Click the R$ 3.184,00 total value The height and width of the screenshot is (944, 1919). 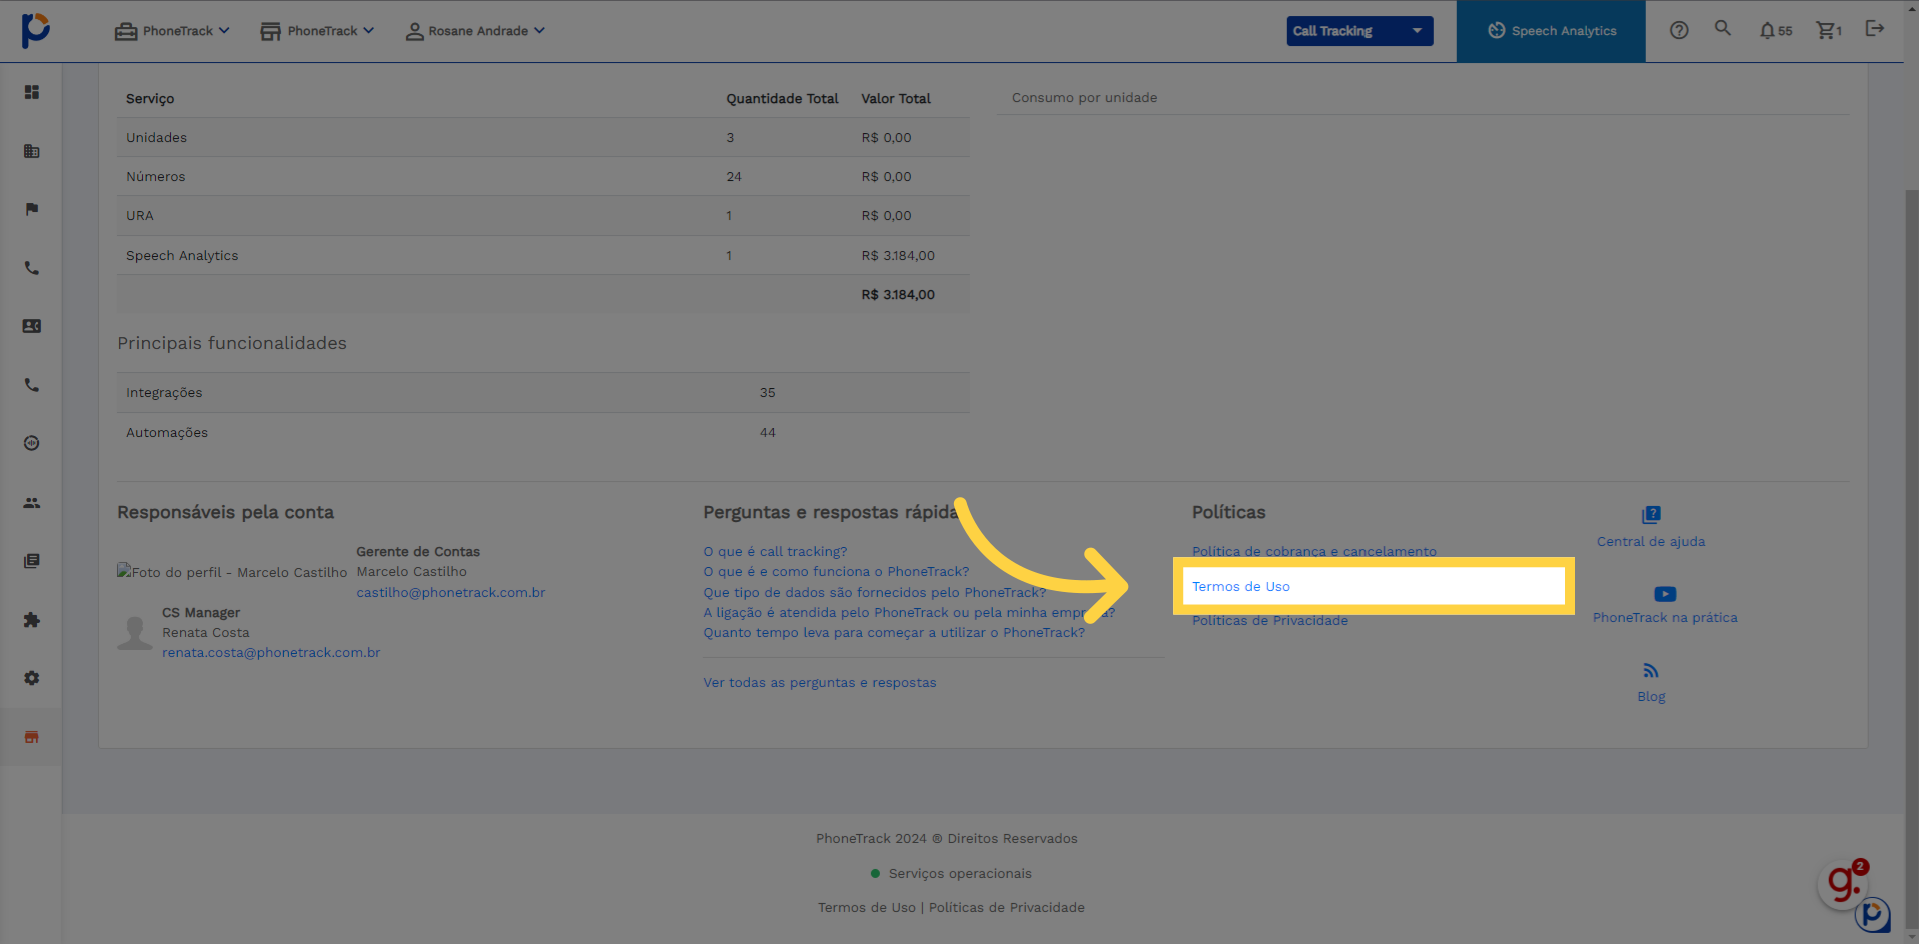coord(898,294)
